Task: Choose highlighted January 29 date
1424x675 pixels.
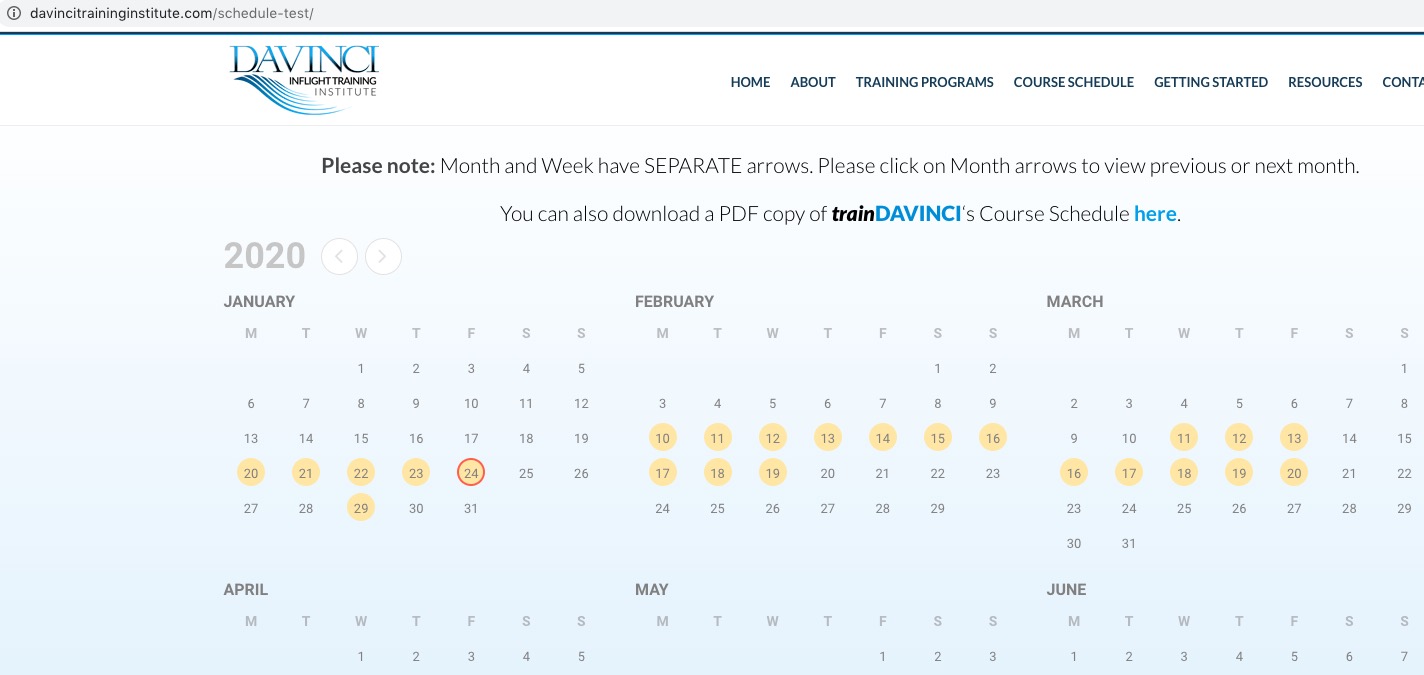Action: point(361,508)
